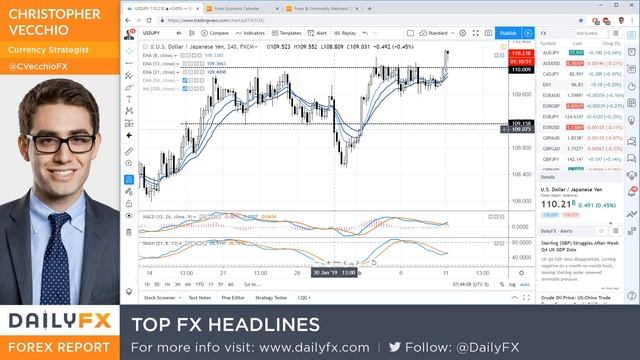Open the Text Notes tab
The width and height of the screenshot is (640, 360).
click(x=200, y=298)
